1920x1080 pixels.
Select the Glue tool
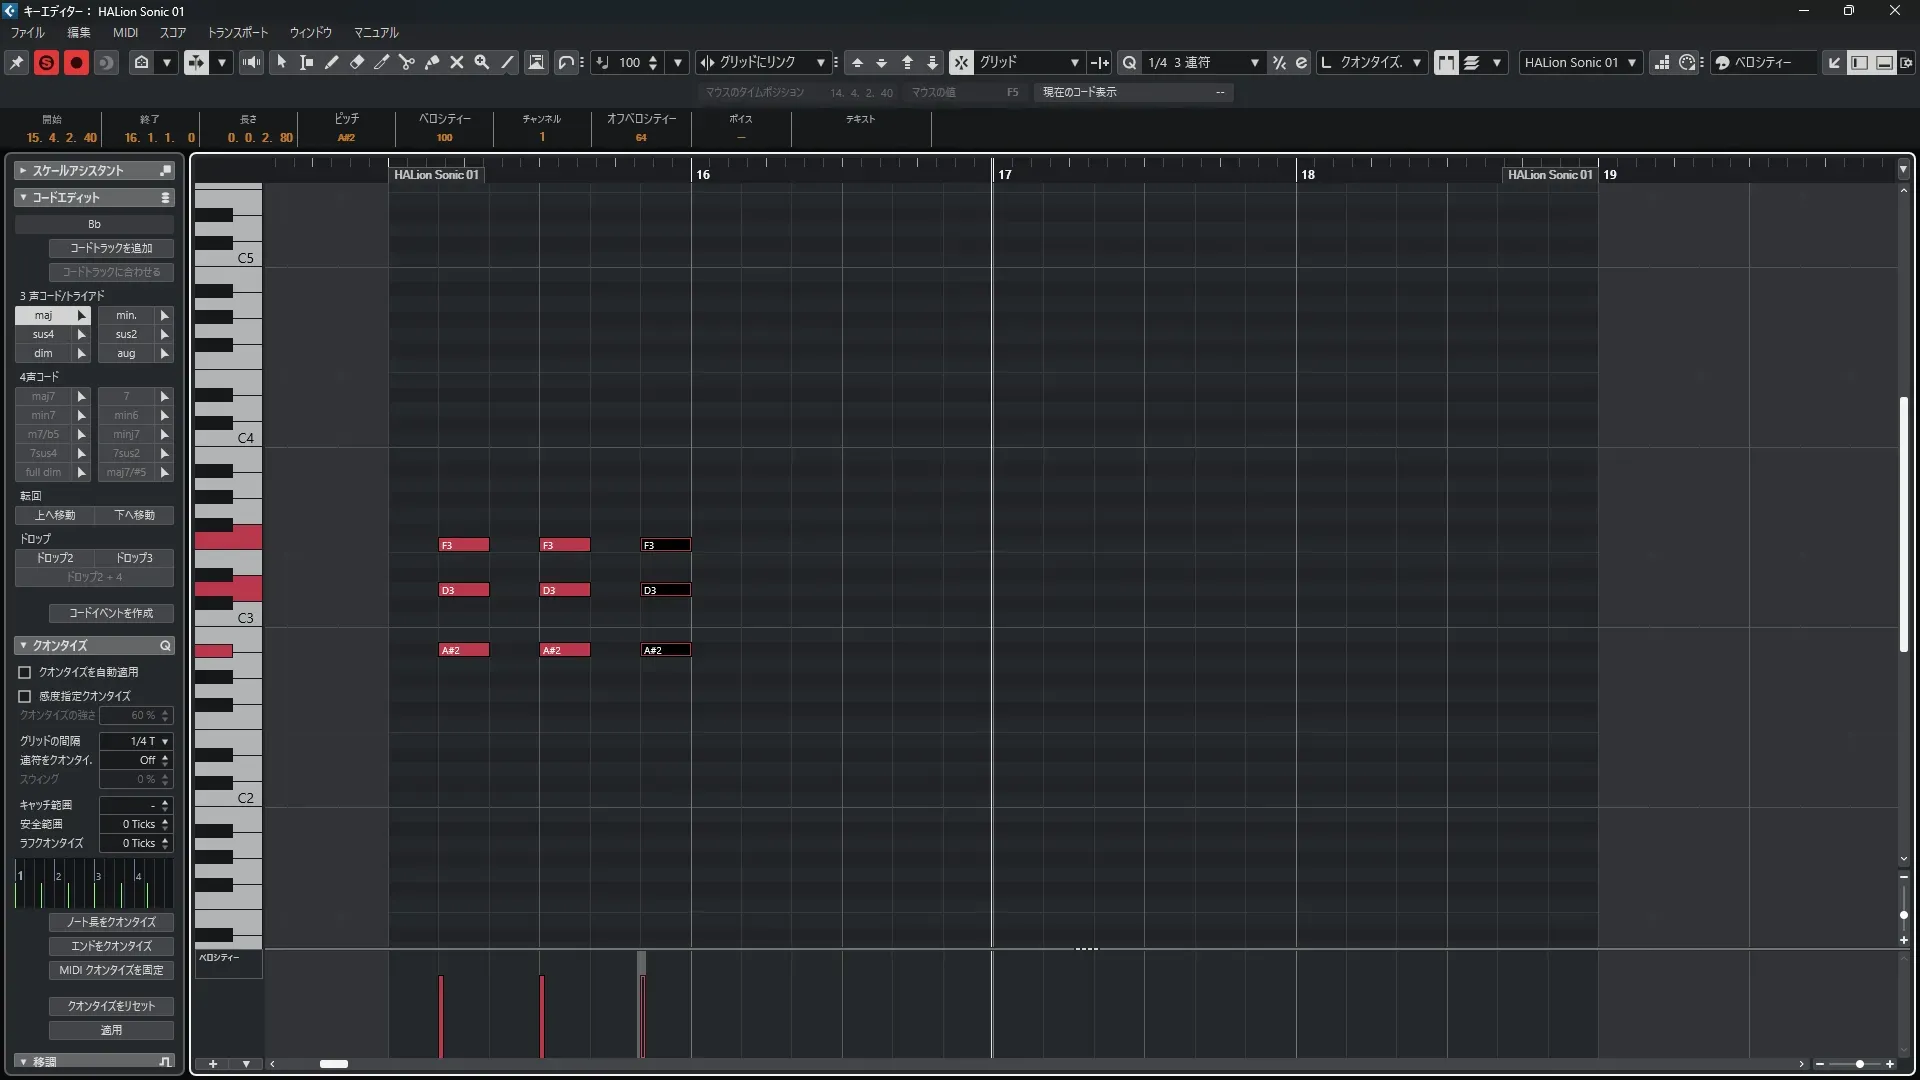tap(432, 62)
